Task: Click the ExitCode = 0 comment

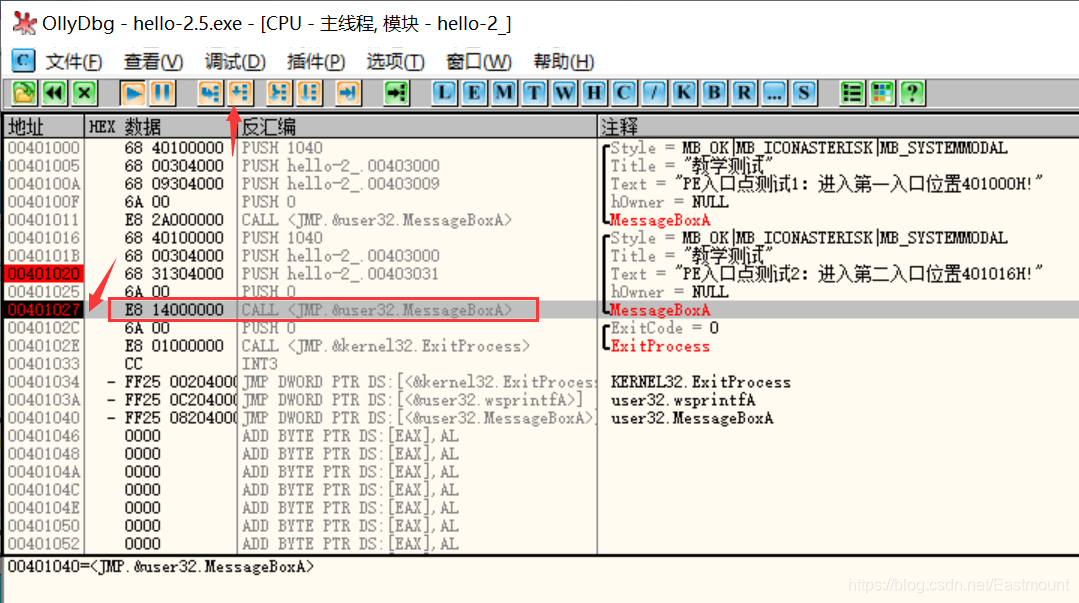Action: pyautogui.click(x=665, y=328)
